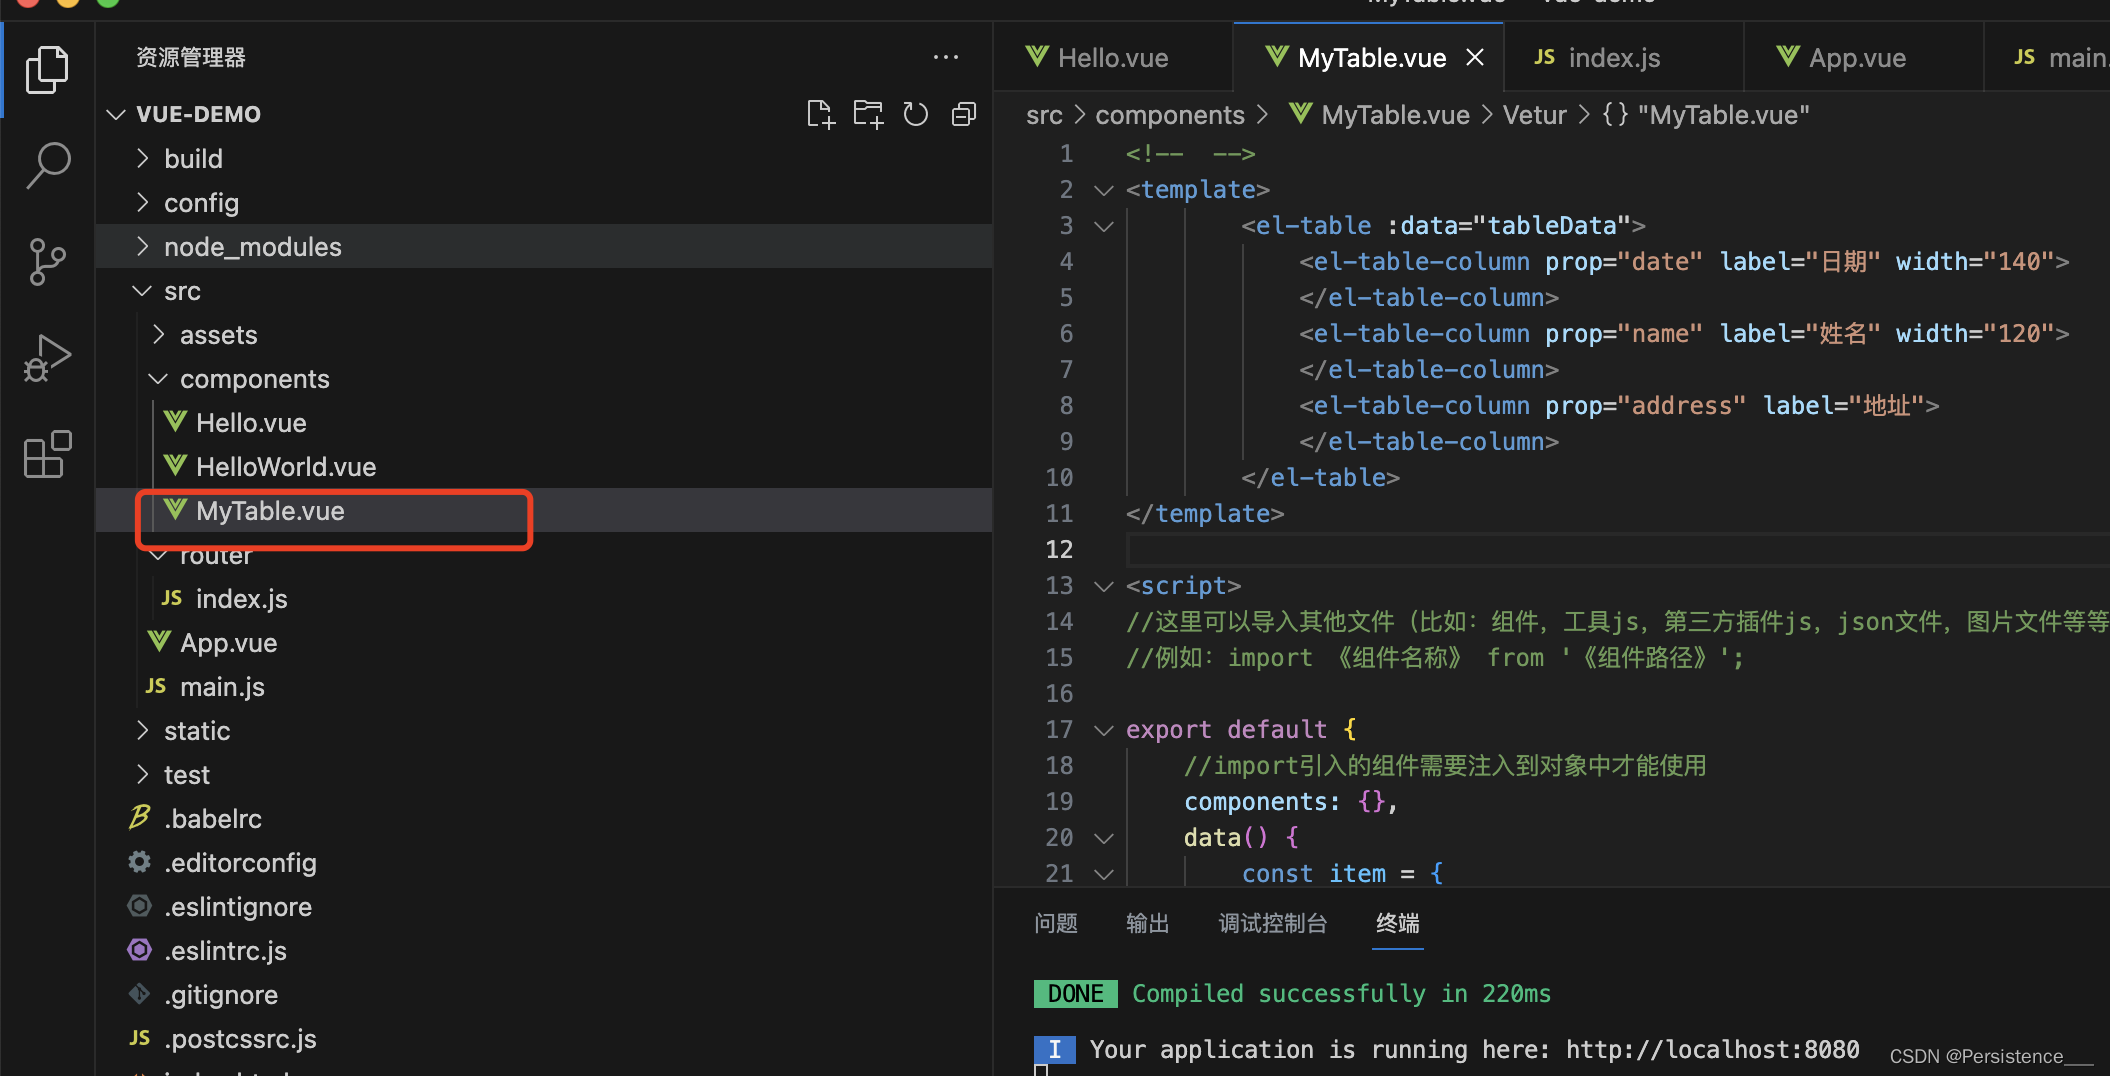Viewport: 2110px width, 1076px height.
Task: Click the green macOS zoom window button
Action: [x=107, y=2]
